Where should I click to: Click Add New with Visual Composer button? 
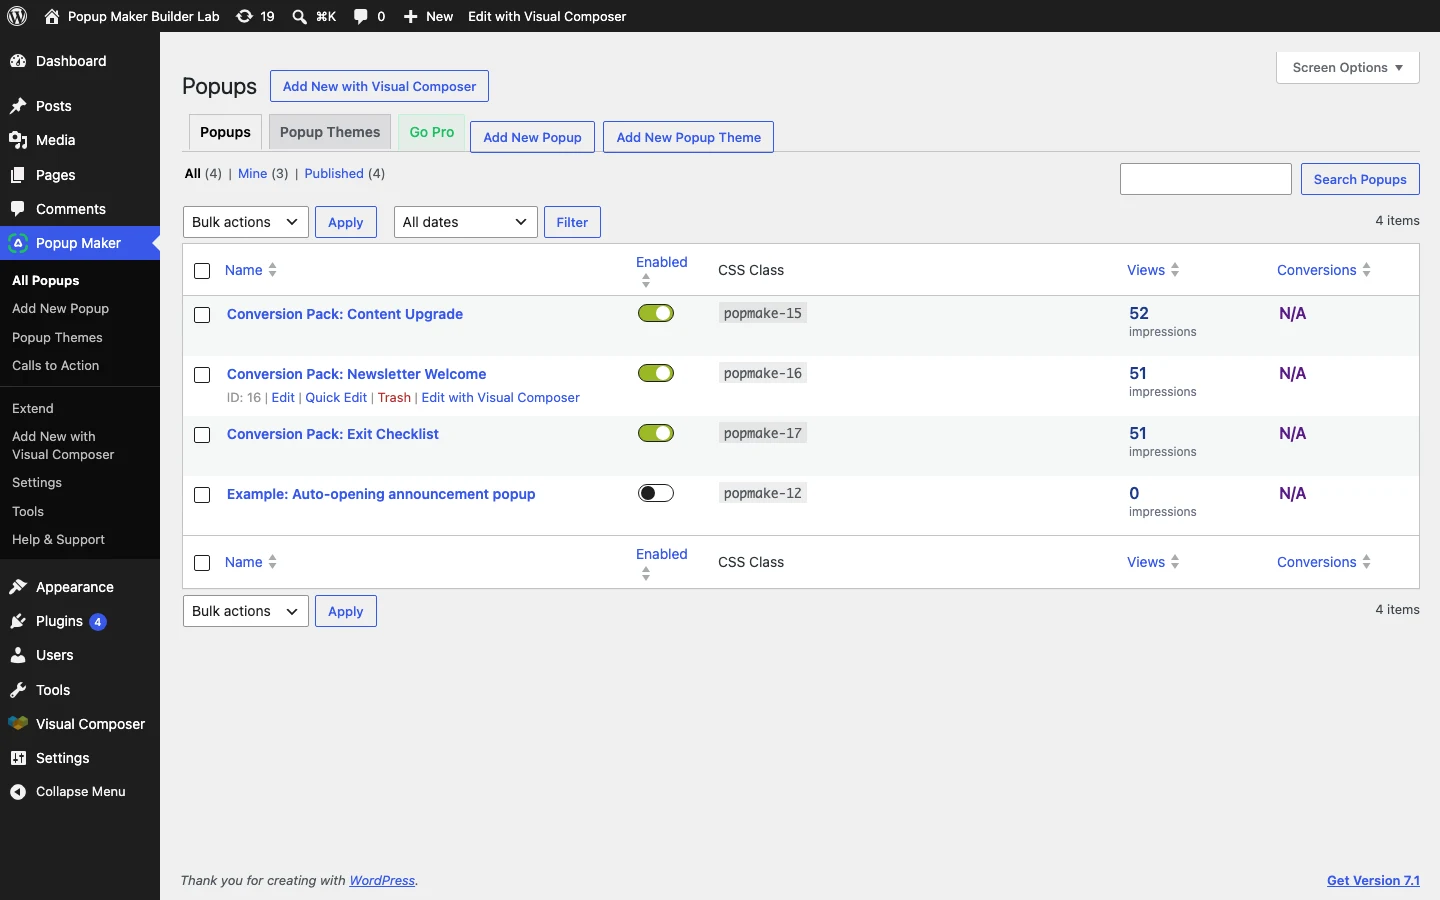[380, 86]
